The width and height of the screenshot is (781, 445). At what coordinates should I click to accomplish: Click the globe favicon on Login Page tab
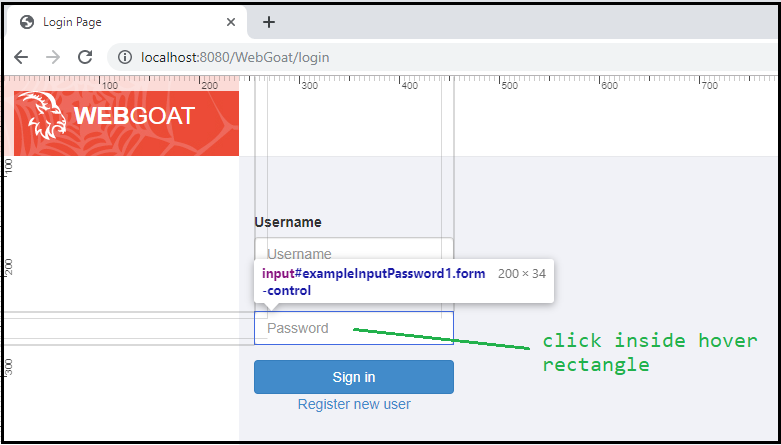27,22
